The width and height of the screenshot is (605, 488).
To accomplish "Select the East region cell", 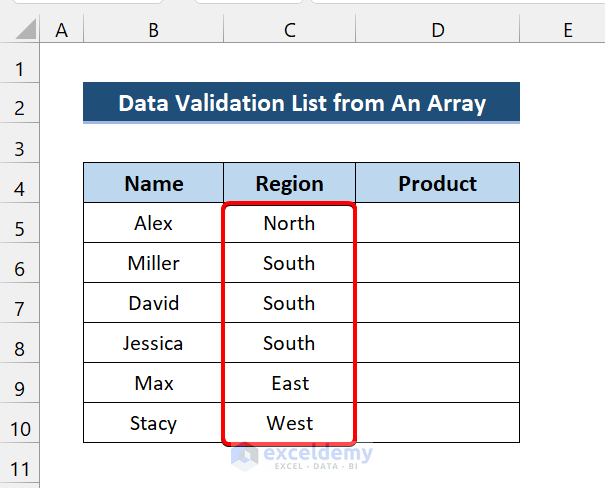I will point(289,383).
